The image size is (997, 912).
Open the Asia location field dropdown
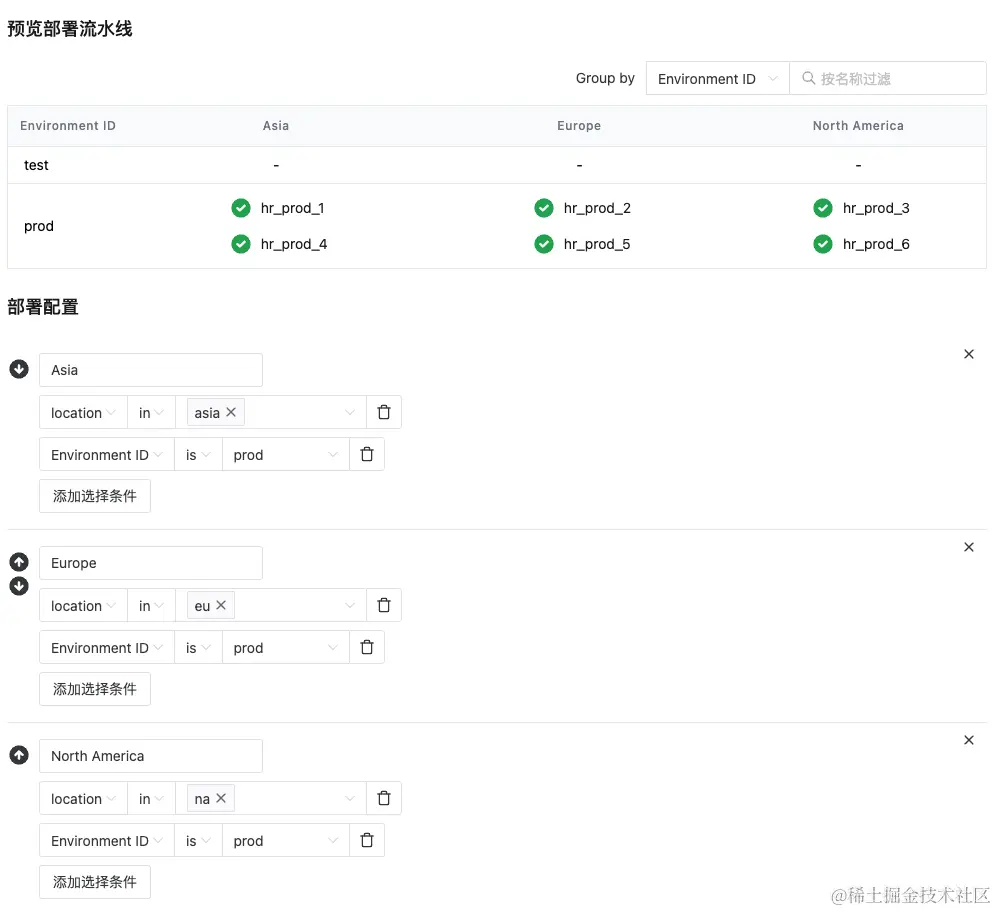(x=83, y=412)
